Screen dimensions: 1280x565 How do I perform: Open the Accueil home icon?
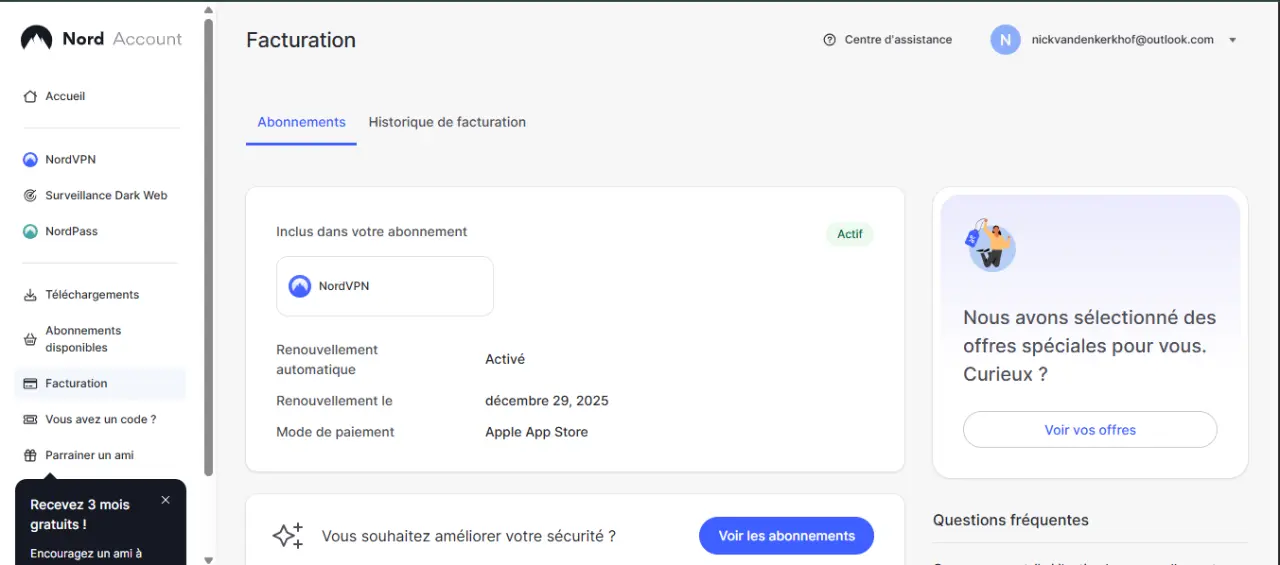30,97
